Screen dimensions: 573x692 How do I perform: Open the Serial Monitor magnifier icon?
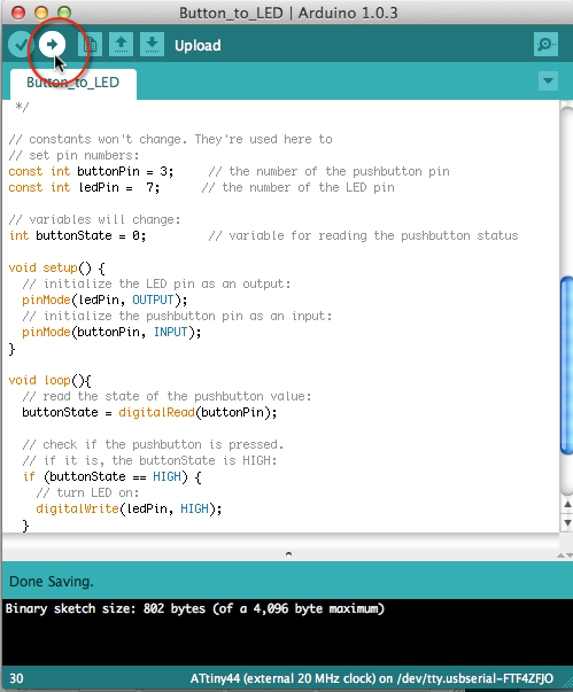pyautogui.click(x=546, y=44)
